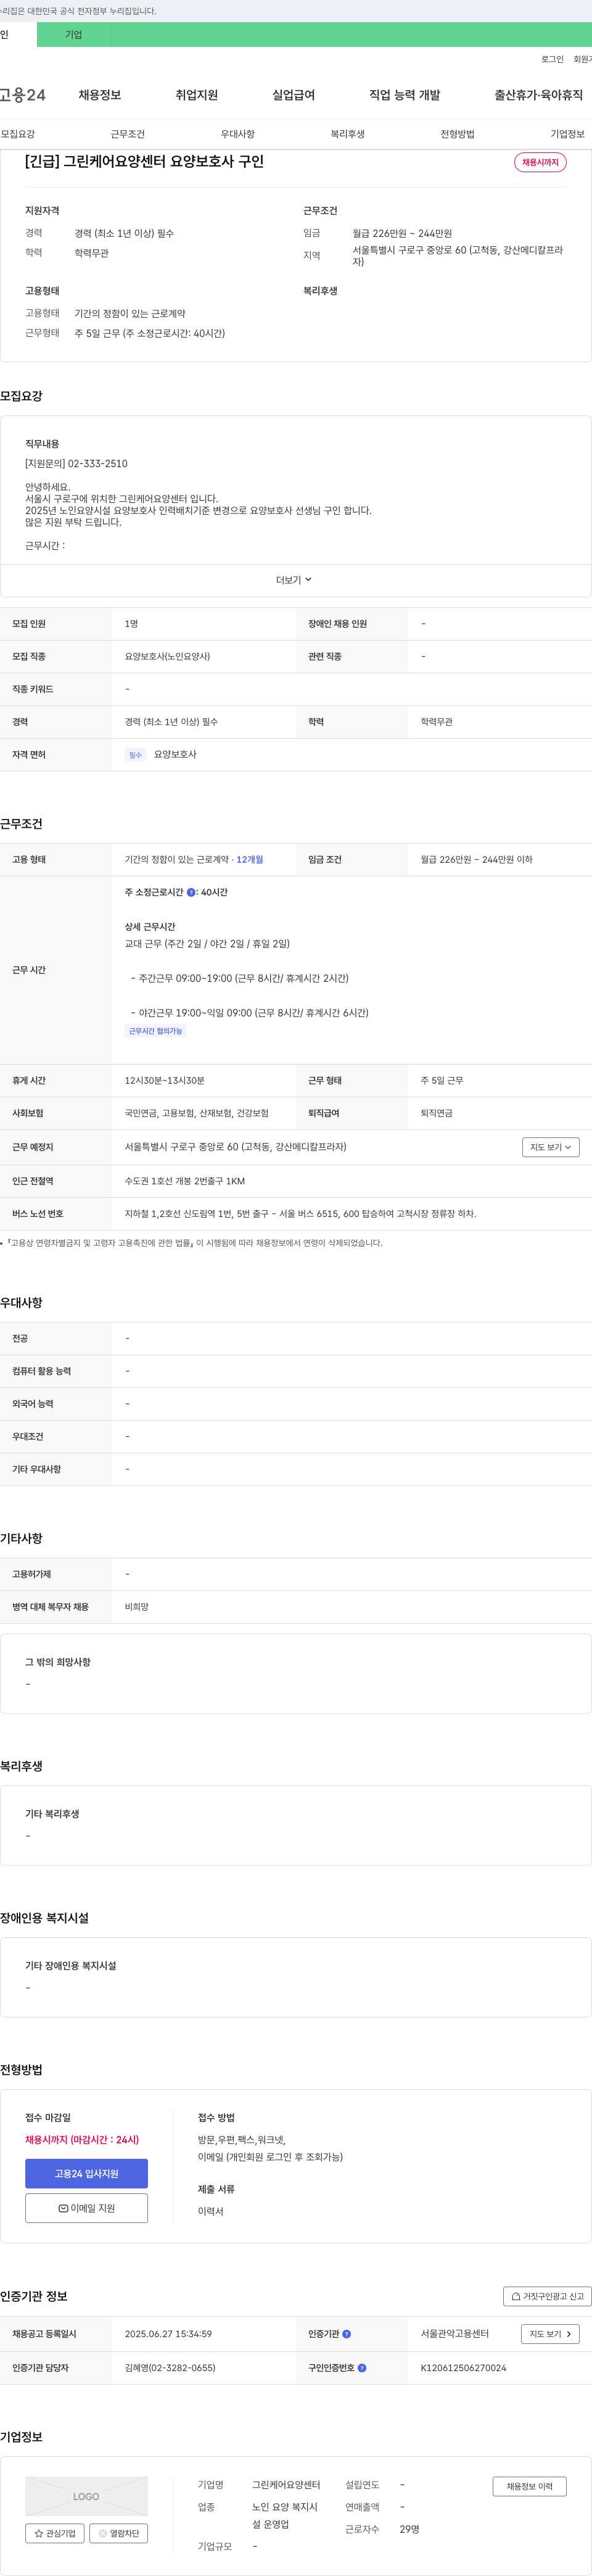Jump to the 복리후생 section tab
Viewport: 592px width, 2576px height.
[x=348, y=134]
